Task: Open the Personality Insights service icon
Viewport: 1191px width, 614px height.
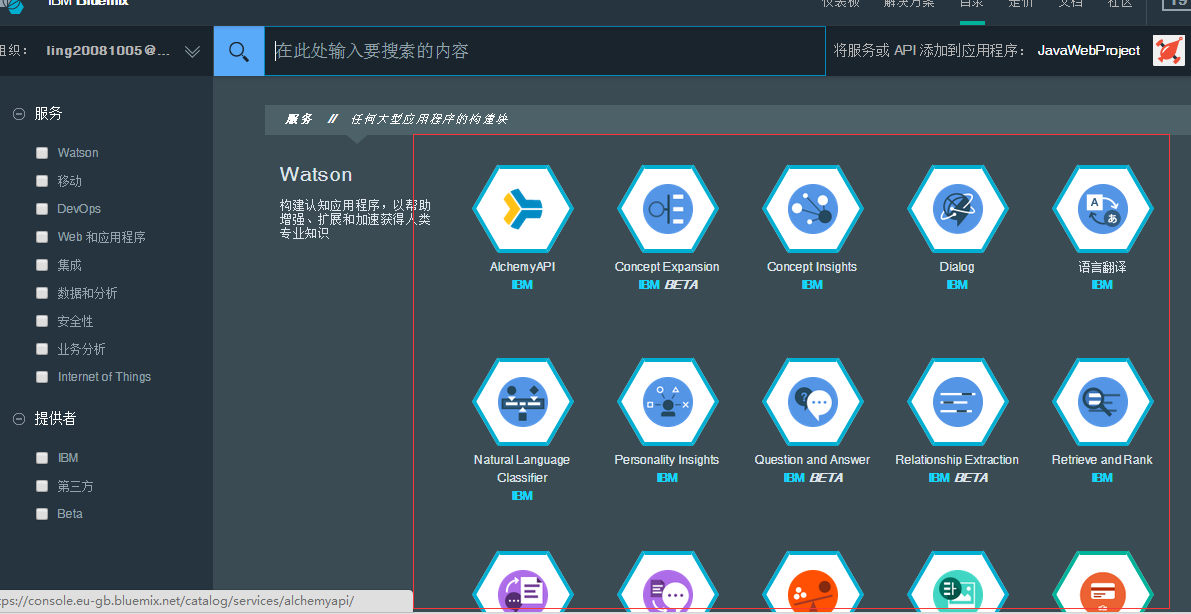Action: [x=667, y=402]
